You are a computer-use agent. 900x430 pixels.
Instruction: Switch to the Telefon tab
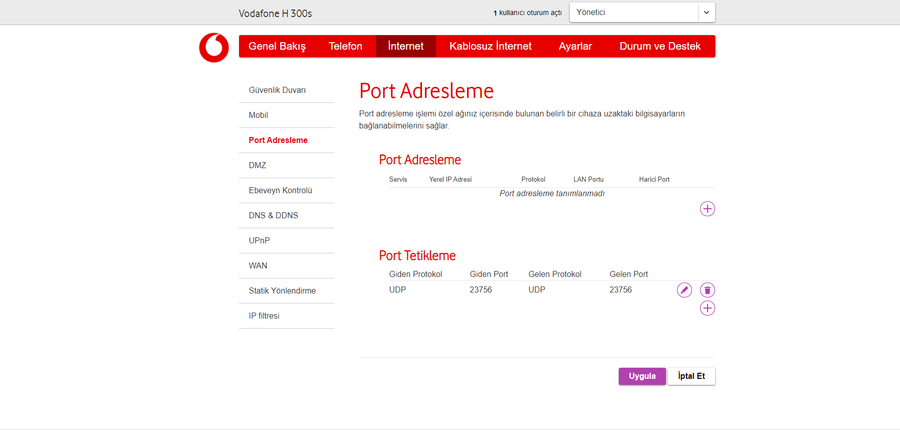click(345, 46)
